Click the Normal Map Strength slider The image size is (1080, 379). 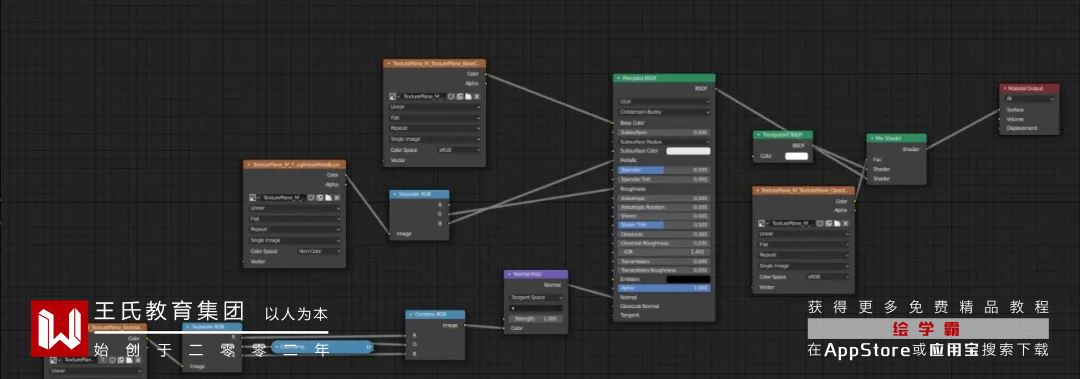tap(536, 318)
